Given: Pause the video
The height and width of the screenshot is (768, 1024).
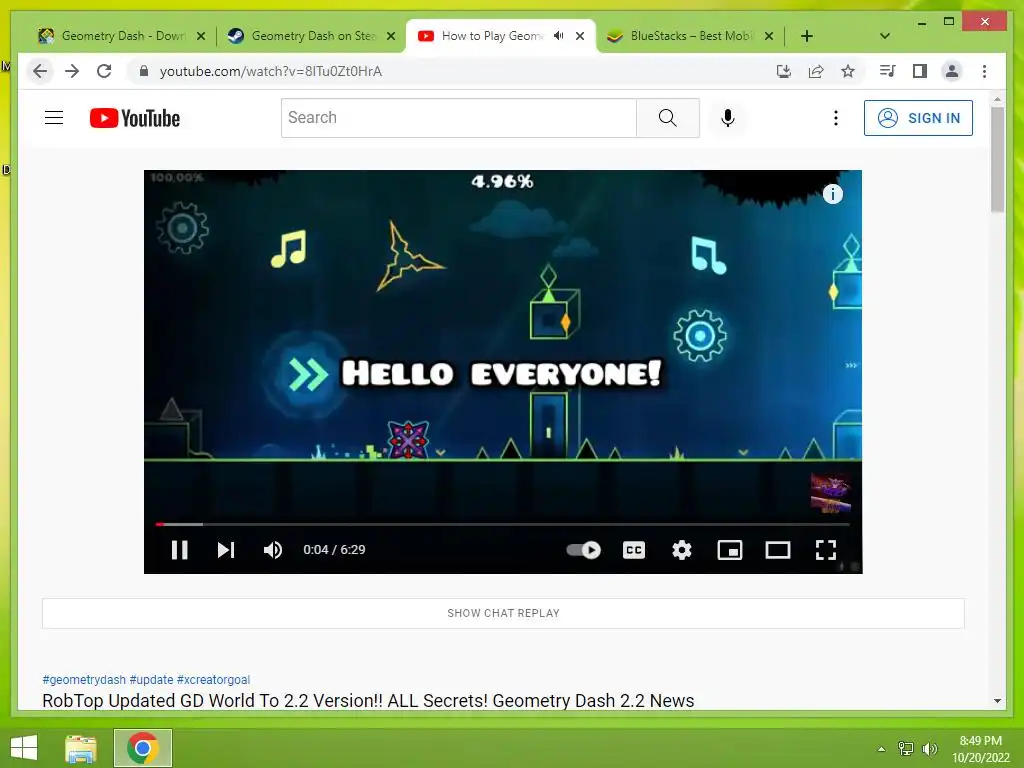Looking at the screenshot, I should (x=180, y=550).
